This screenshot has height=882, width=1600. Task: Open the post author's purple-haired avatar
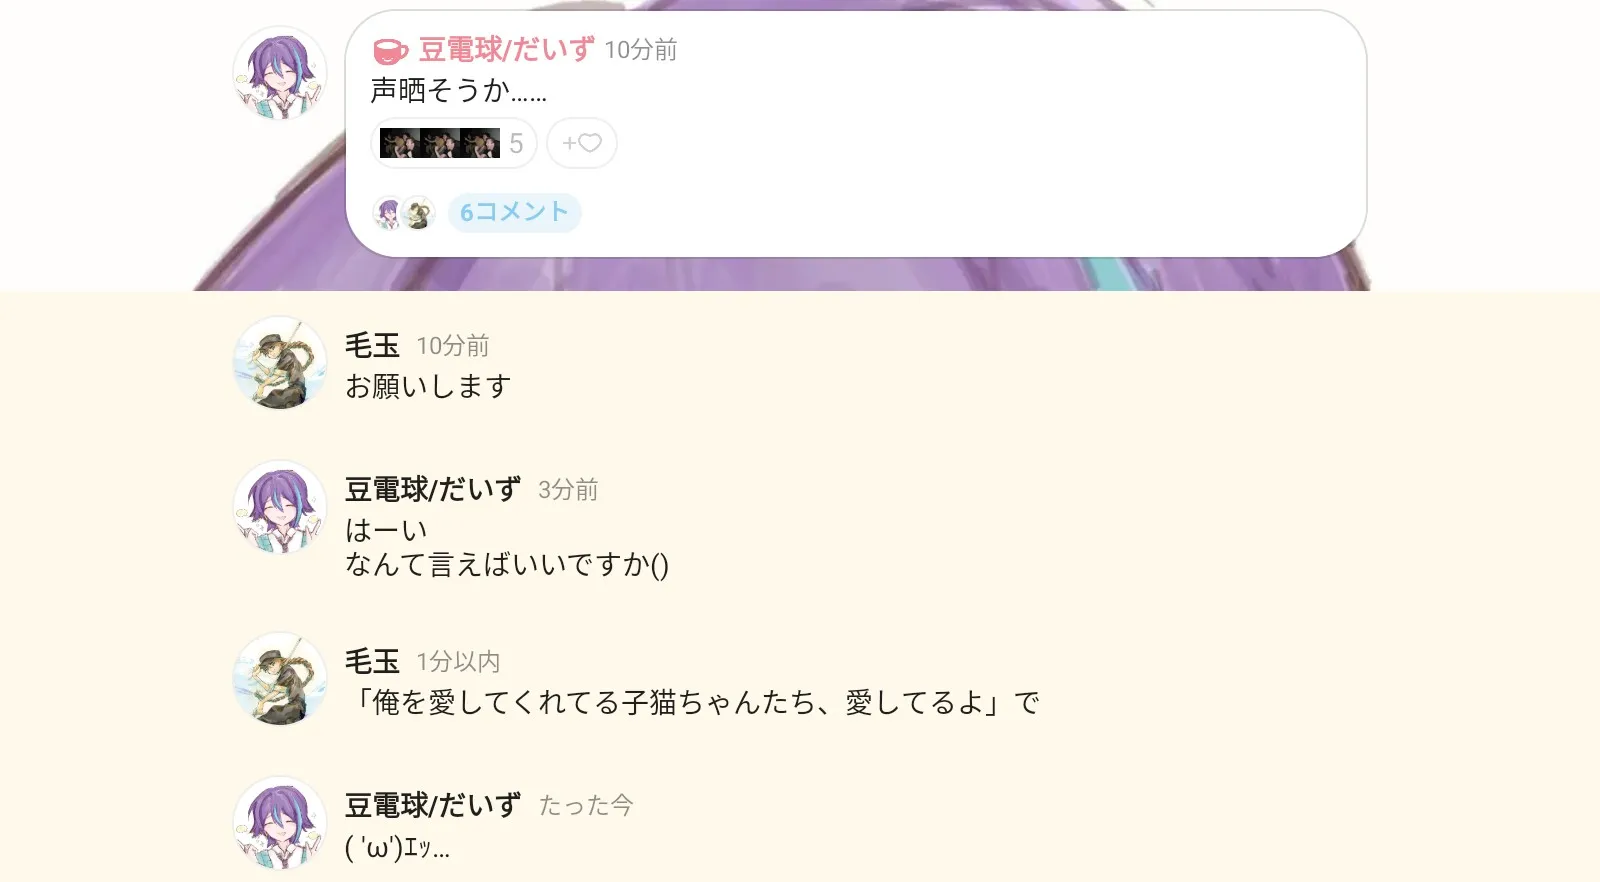280,74
